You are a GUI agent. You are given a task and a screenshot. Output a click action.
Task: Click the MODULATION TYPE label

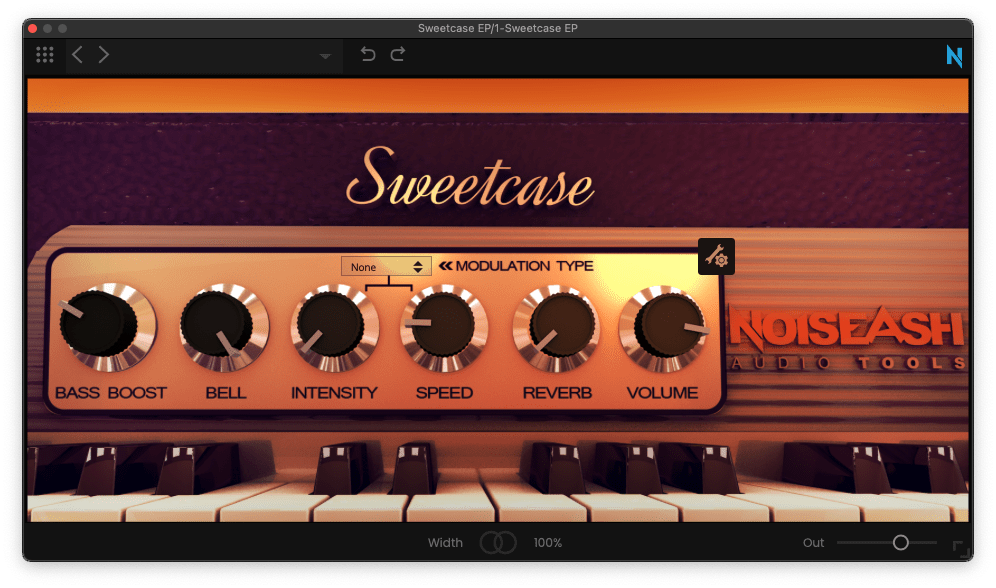pos(524,266)
